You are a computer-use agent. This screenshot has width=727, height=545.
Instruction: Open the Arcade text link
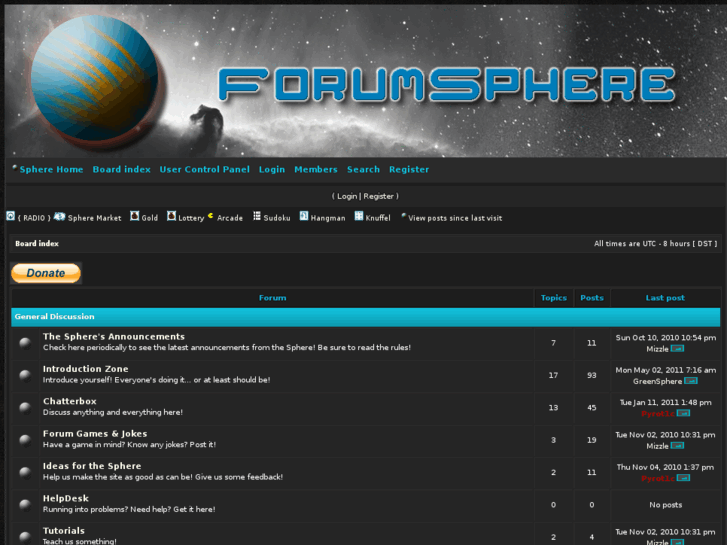point(230,218)
